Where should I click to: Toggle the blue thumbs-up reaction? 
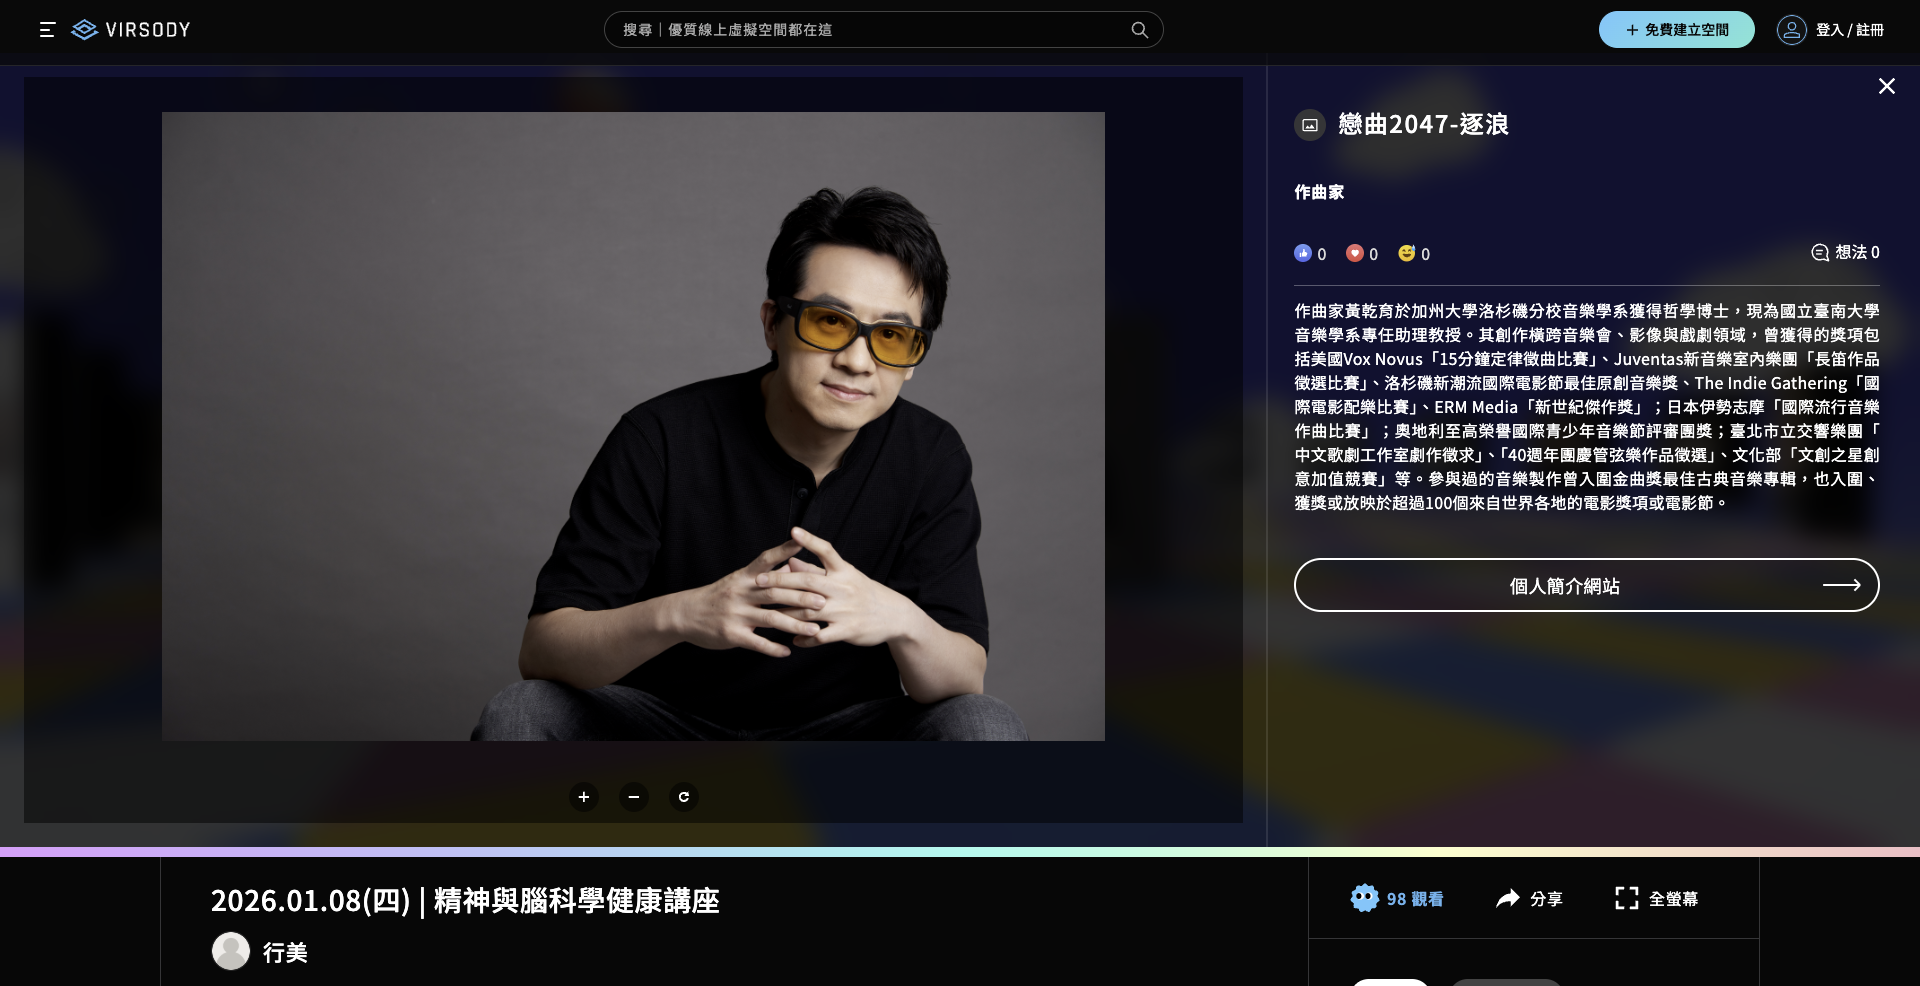[x=1303, y=253]
